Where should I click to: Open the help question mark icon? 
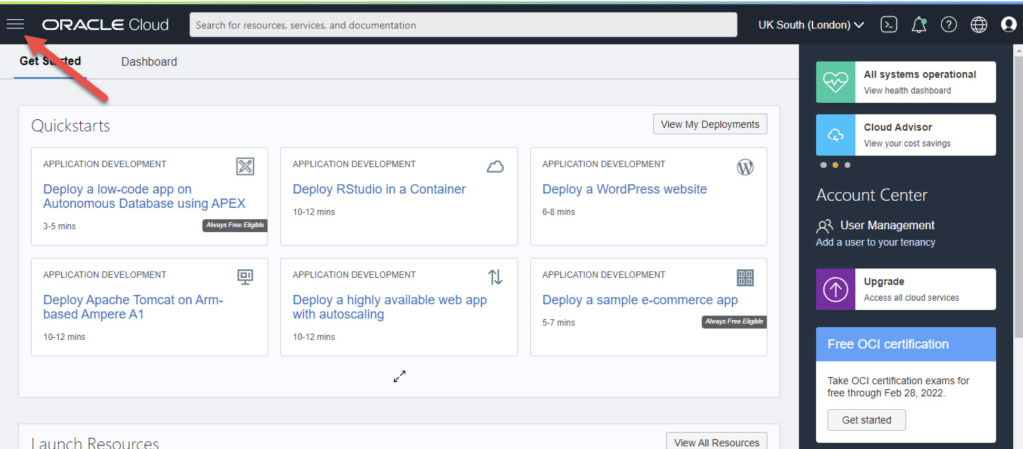[949, 25]
